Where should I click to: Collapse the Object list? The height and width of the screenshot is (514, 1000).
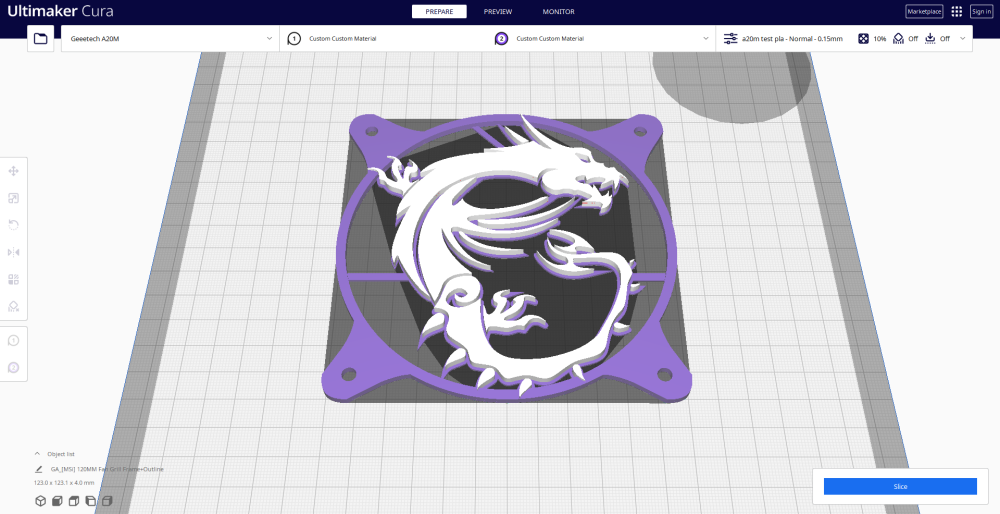(37, 454)
